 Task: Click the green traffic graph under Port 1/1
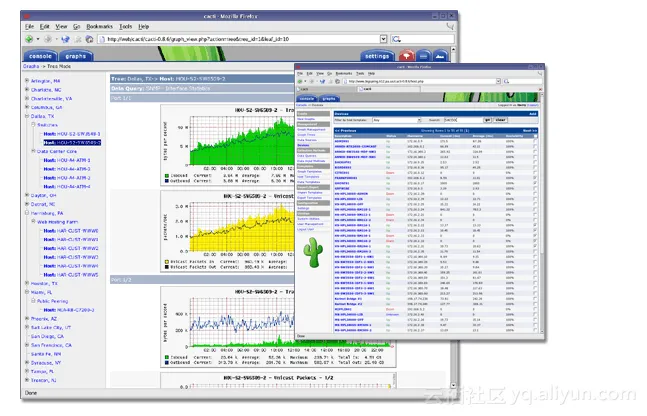(x=228, y=145)
